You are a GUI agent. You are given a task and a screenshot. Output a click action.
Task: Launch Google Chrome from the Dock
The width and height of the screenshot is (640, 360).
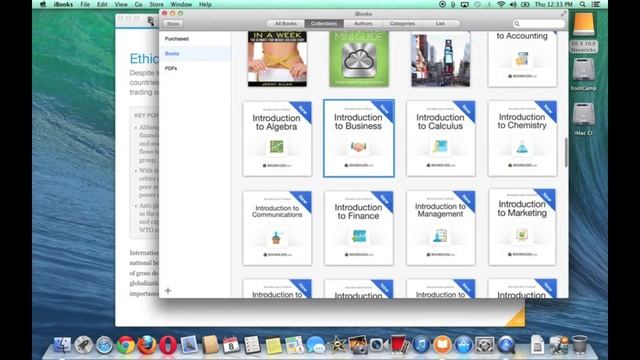click(x=126, y=345)
